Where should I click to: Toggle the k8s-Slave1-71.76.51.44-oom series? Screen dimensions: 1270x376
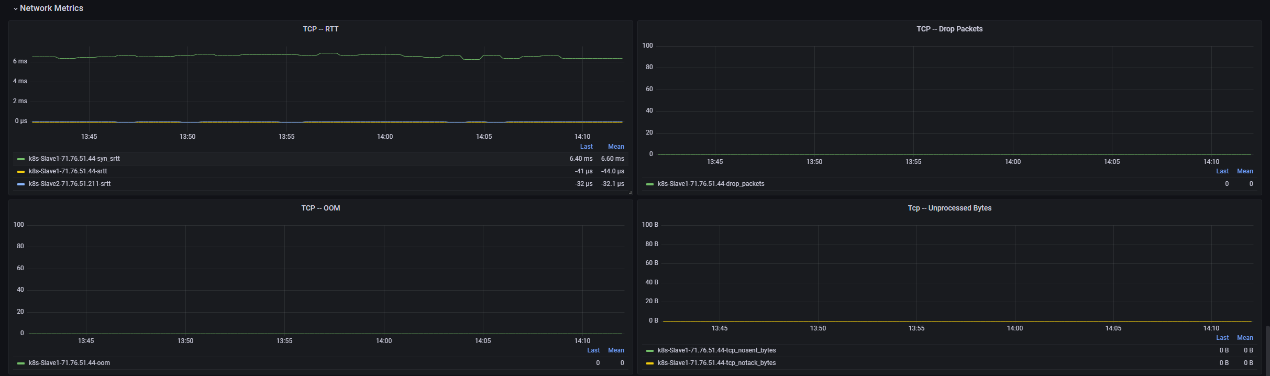pyautogui.click(x=68, y=363)
